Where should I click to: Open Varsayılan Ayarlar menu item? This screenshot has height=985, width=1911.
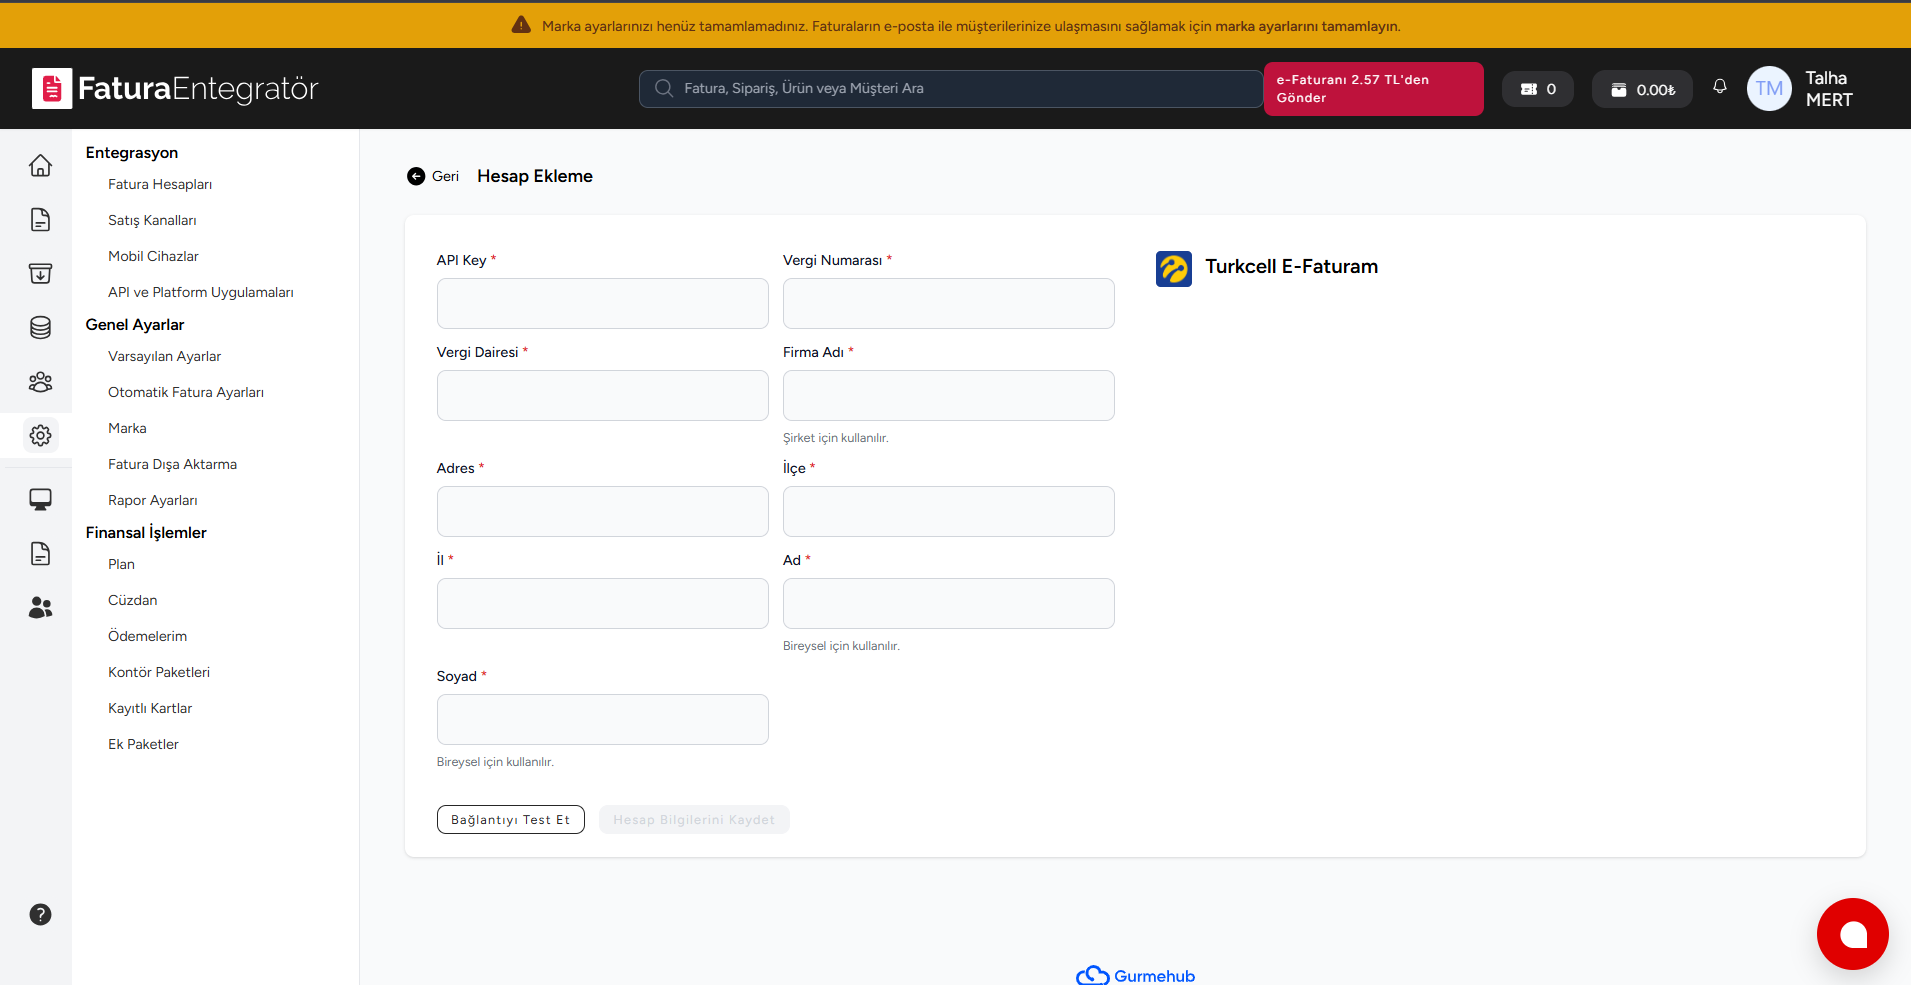click(164, 356)
